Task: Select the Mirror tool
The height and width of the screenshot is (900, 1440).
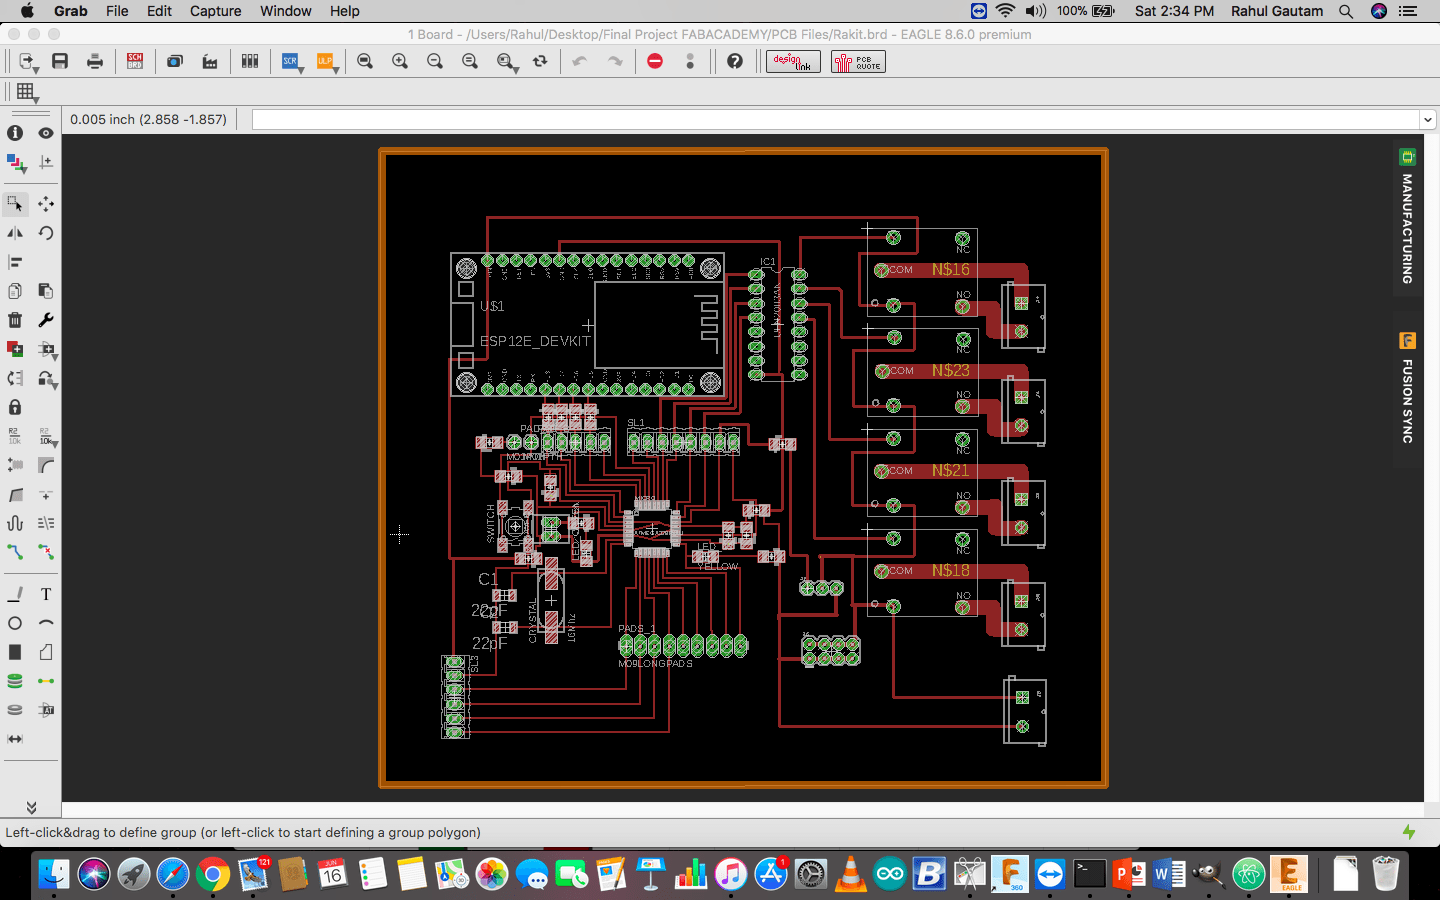Action: click(15, 233)
